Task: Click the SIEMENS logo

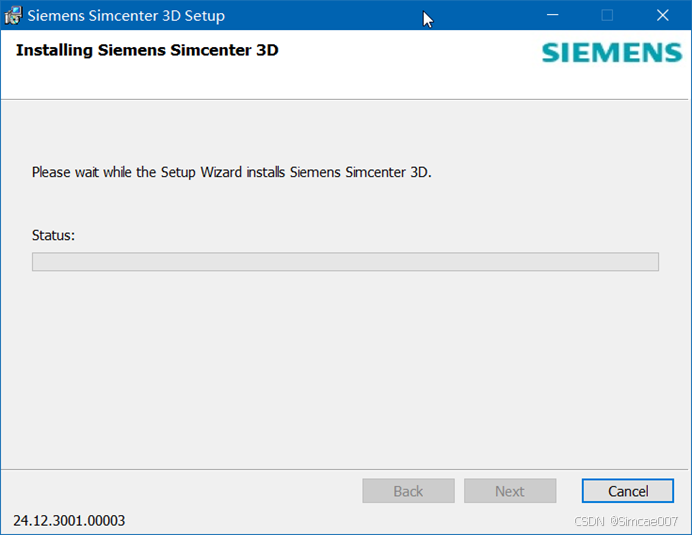Action: click(612, 53)
